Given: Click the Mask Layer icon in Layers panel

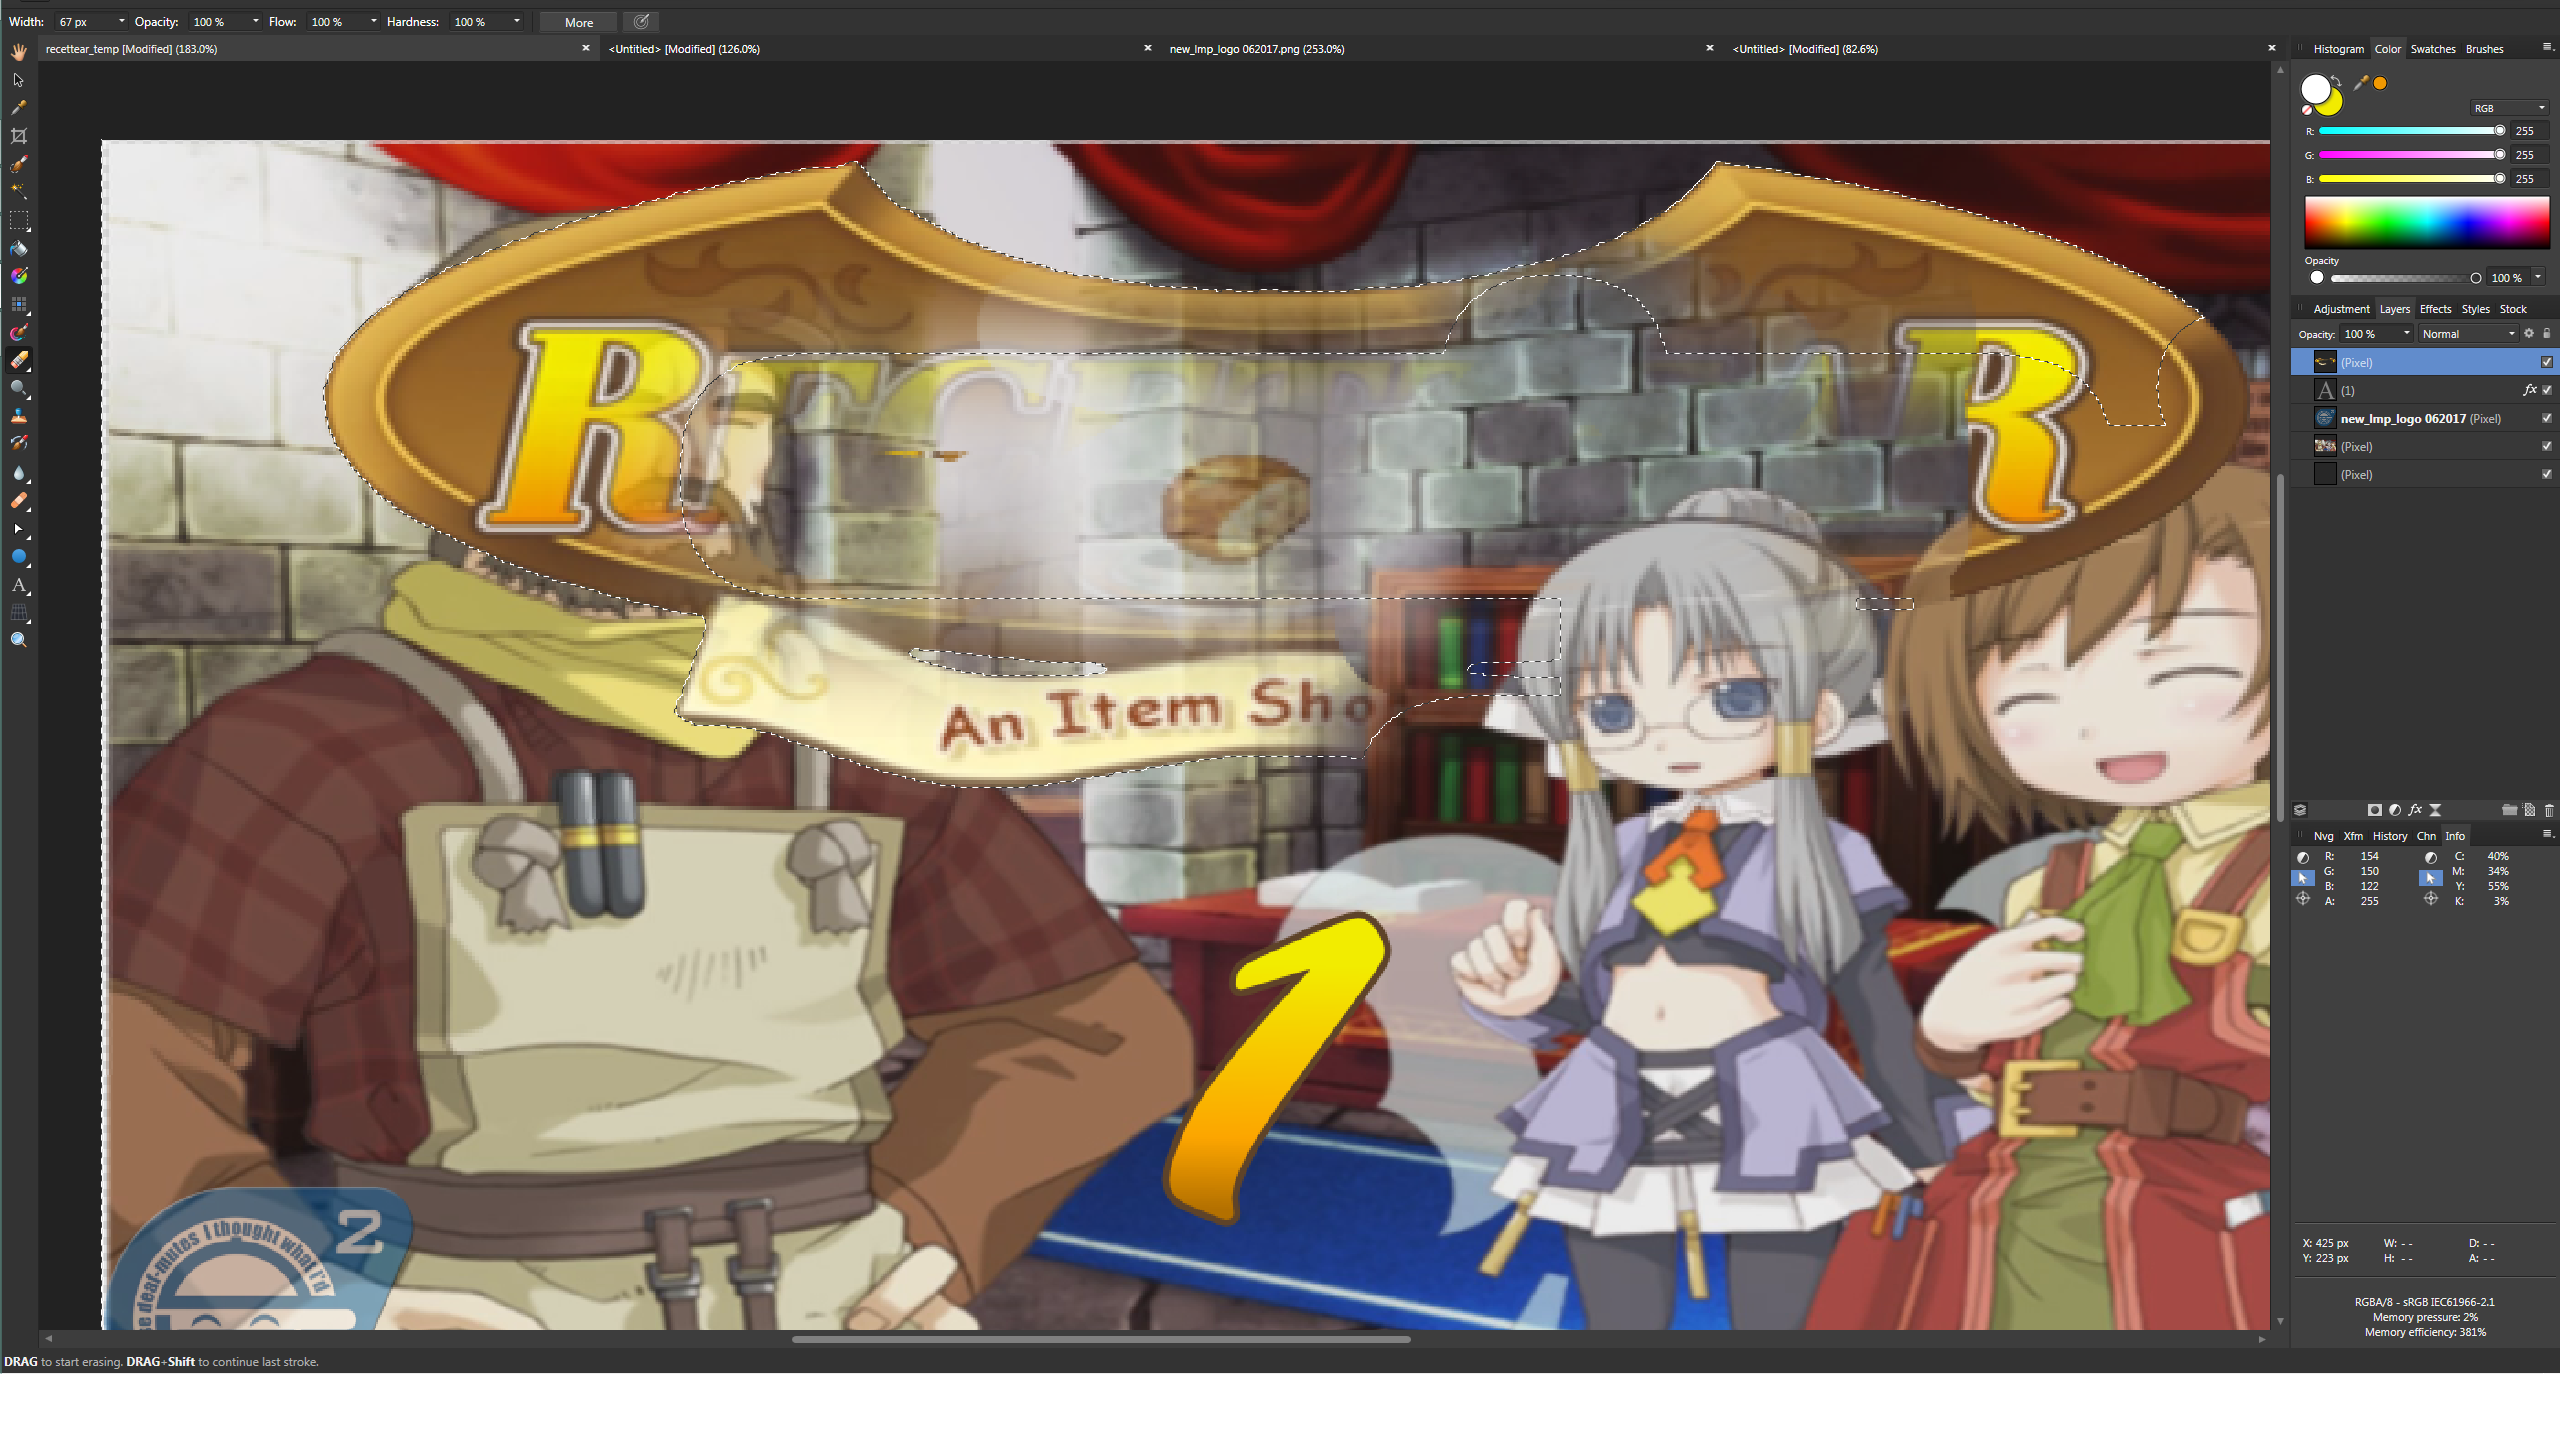Looking at the screenshot, I should pyautogui.click(x=2374, y=810).
